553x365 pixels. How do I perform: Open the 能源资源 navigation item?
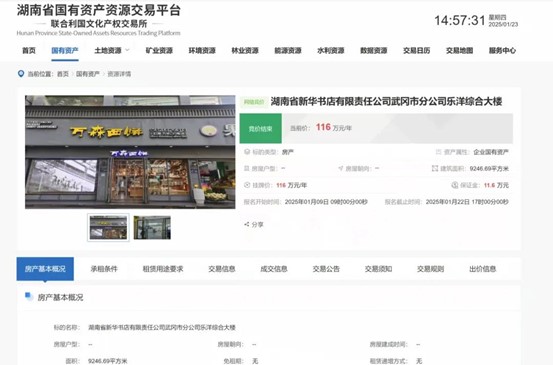(x=288, y=50)
